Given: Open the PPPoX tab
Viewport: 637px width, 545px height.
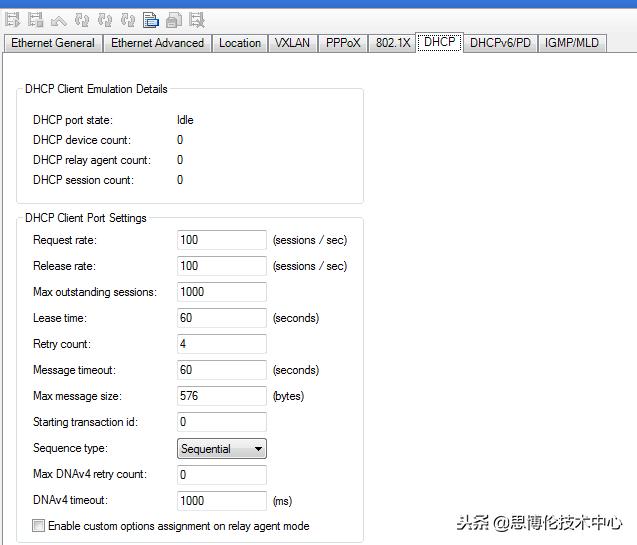Looking at the screenshot, I should coord(343,43).
